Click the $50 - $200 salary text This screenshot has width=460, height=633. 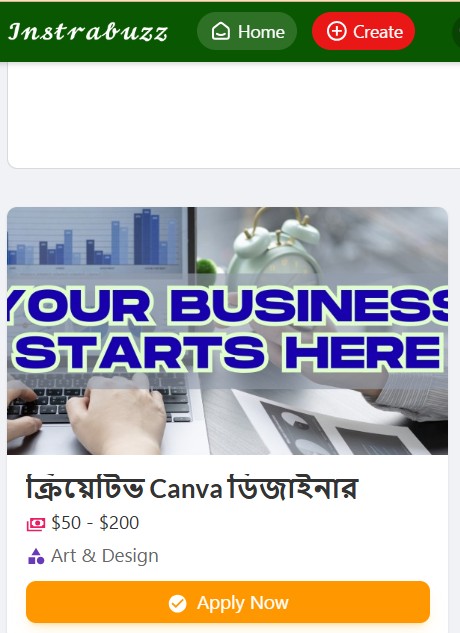pyautogui.click(x=95, y=523)
